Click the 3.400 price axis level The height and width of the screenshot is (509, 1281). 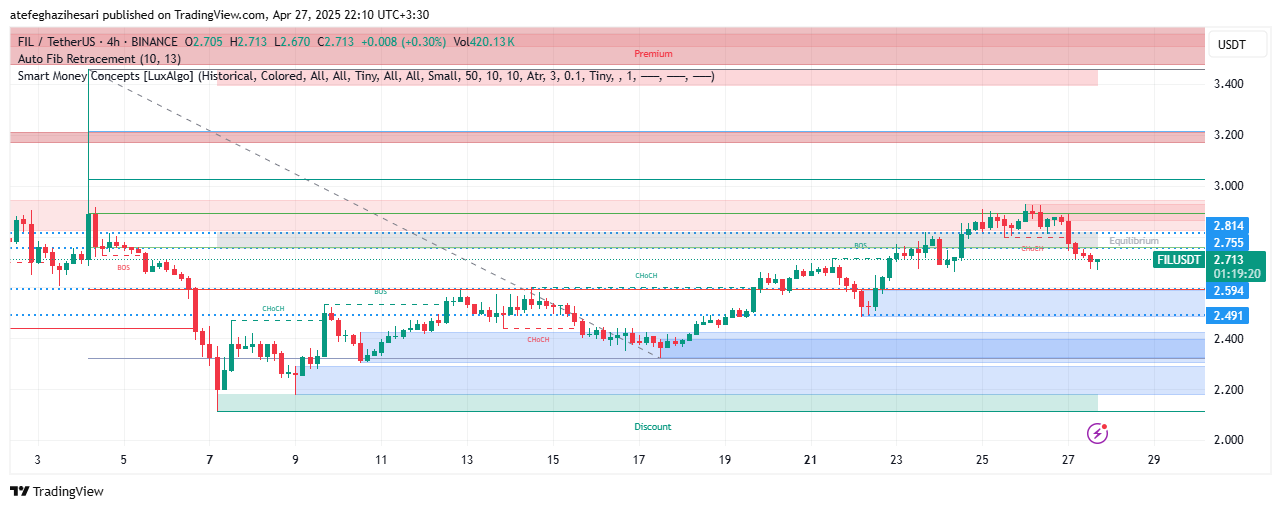pos(1226,84)
